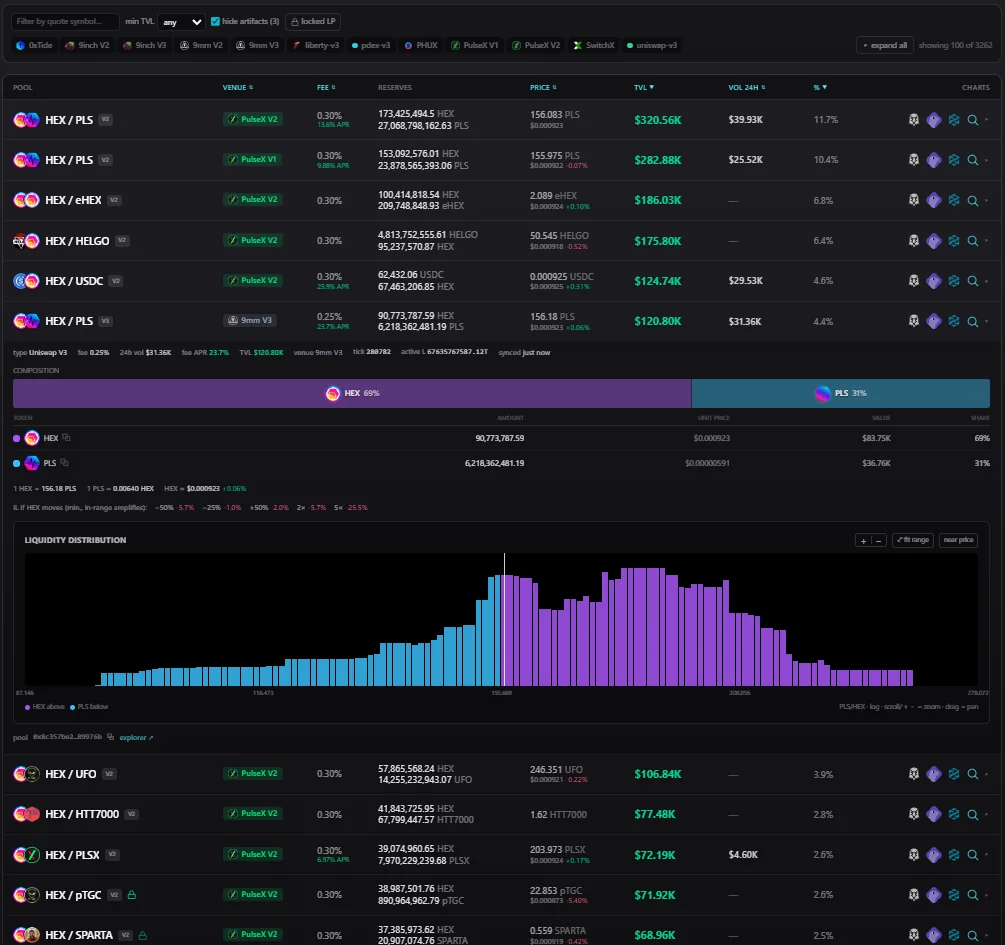Sort table by TVL column
Image resolution: width=1005 pixels, height=945 pixels.
tap(644, 87)
